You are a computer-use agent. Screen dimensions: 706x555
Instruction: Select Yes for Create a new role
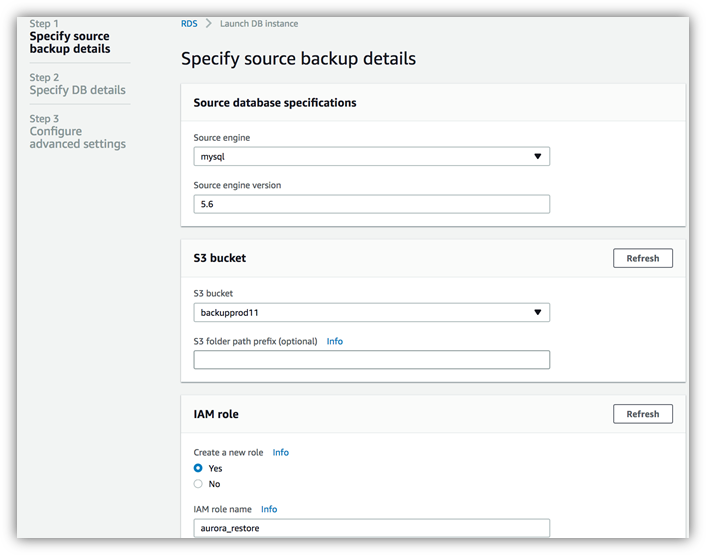198,468
